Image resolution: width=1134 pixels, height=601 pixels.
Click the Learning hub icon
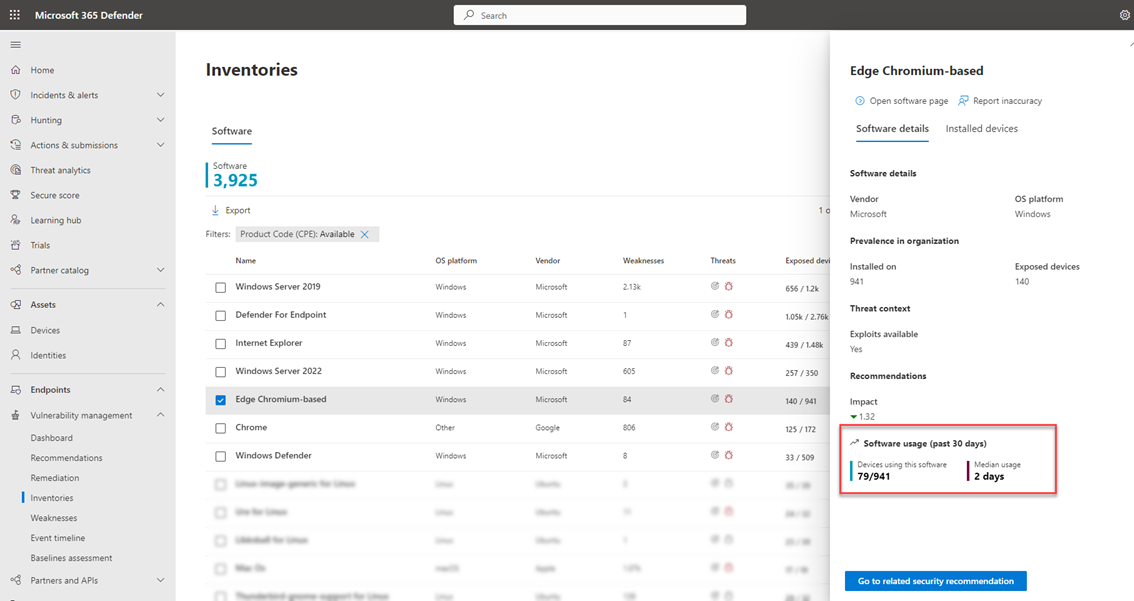pos(15,220)
